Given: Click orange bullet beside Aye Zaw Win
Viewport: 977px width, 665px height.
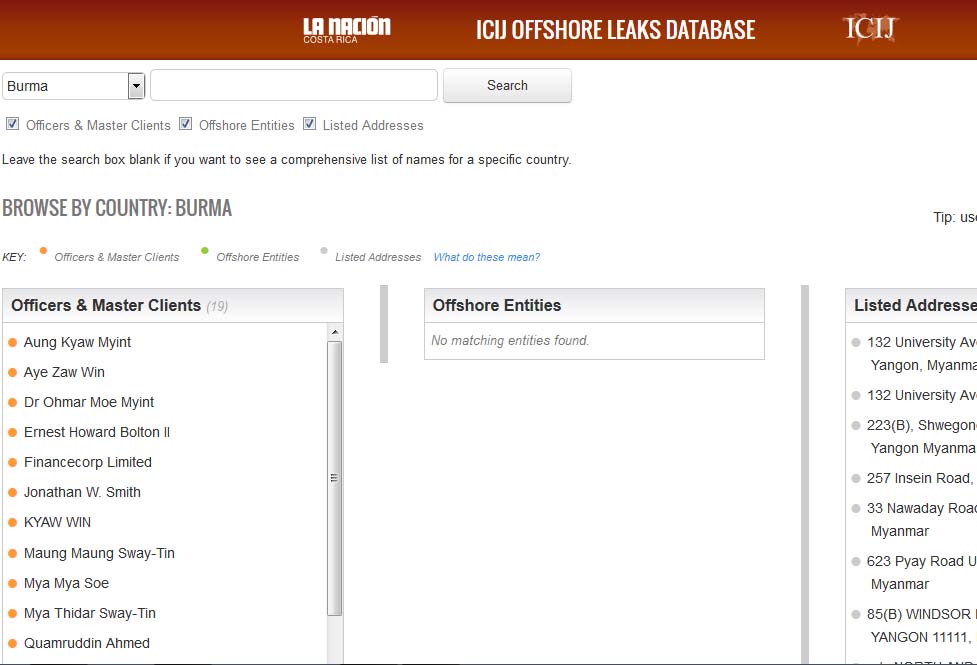Looking at the screenshot, I should point(12,373).
